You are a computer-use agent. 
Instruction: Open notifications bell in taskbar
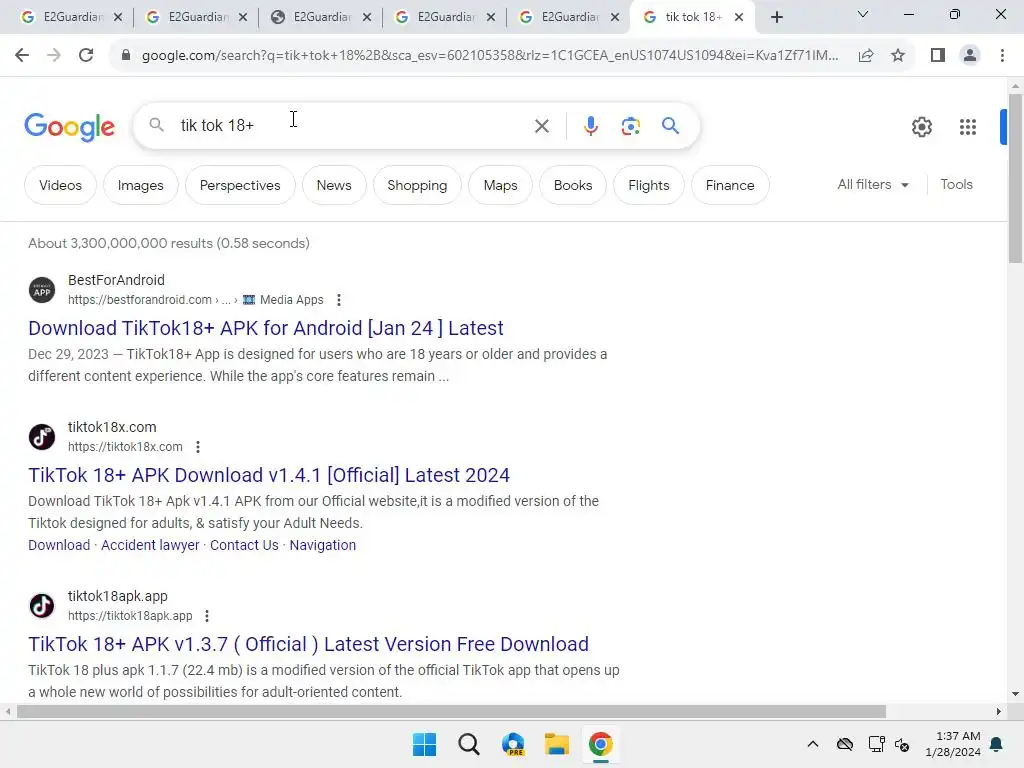tap(997, 744)
